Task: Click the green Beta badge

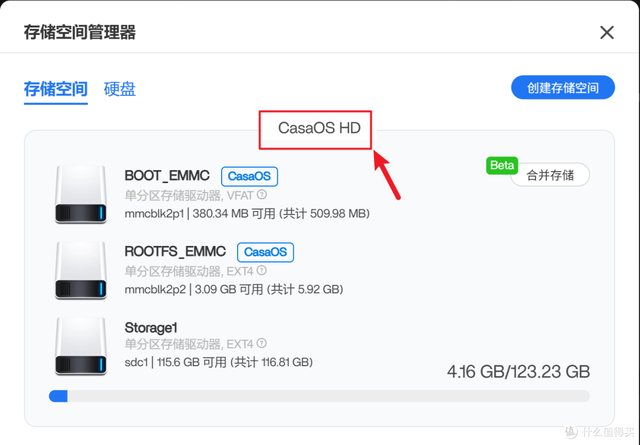Action: click(x=502, y=165)
